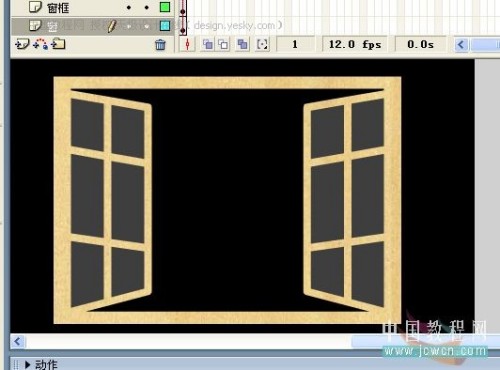Click the Center Frame timeline button
The width and height of the screenshot is (500, 370).
pyautogui.click(x=187, y=44)
